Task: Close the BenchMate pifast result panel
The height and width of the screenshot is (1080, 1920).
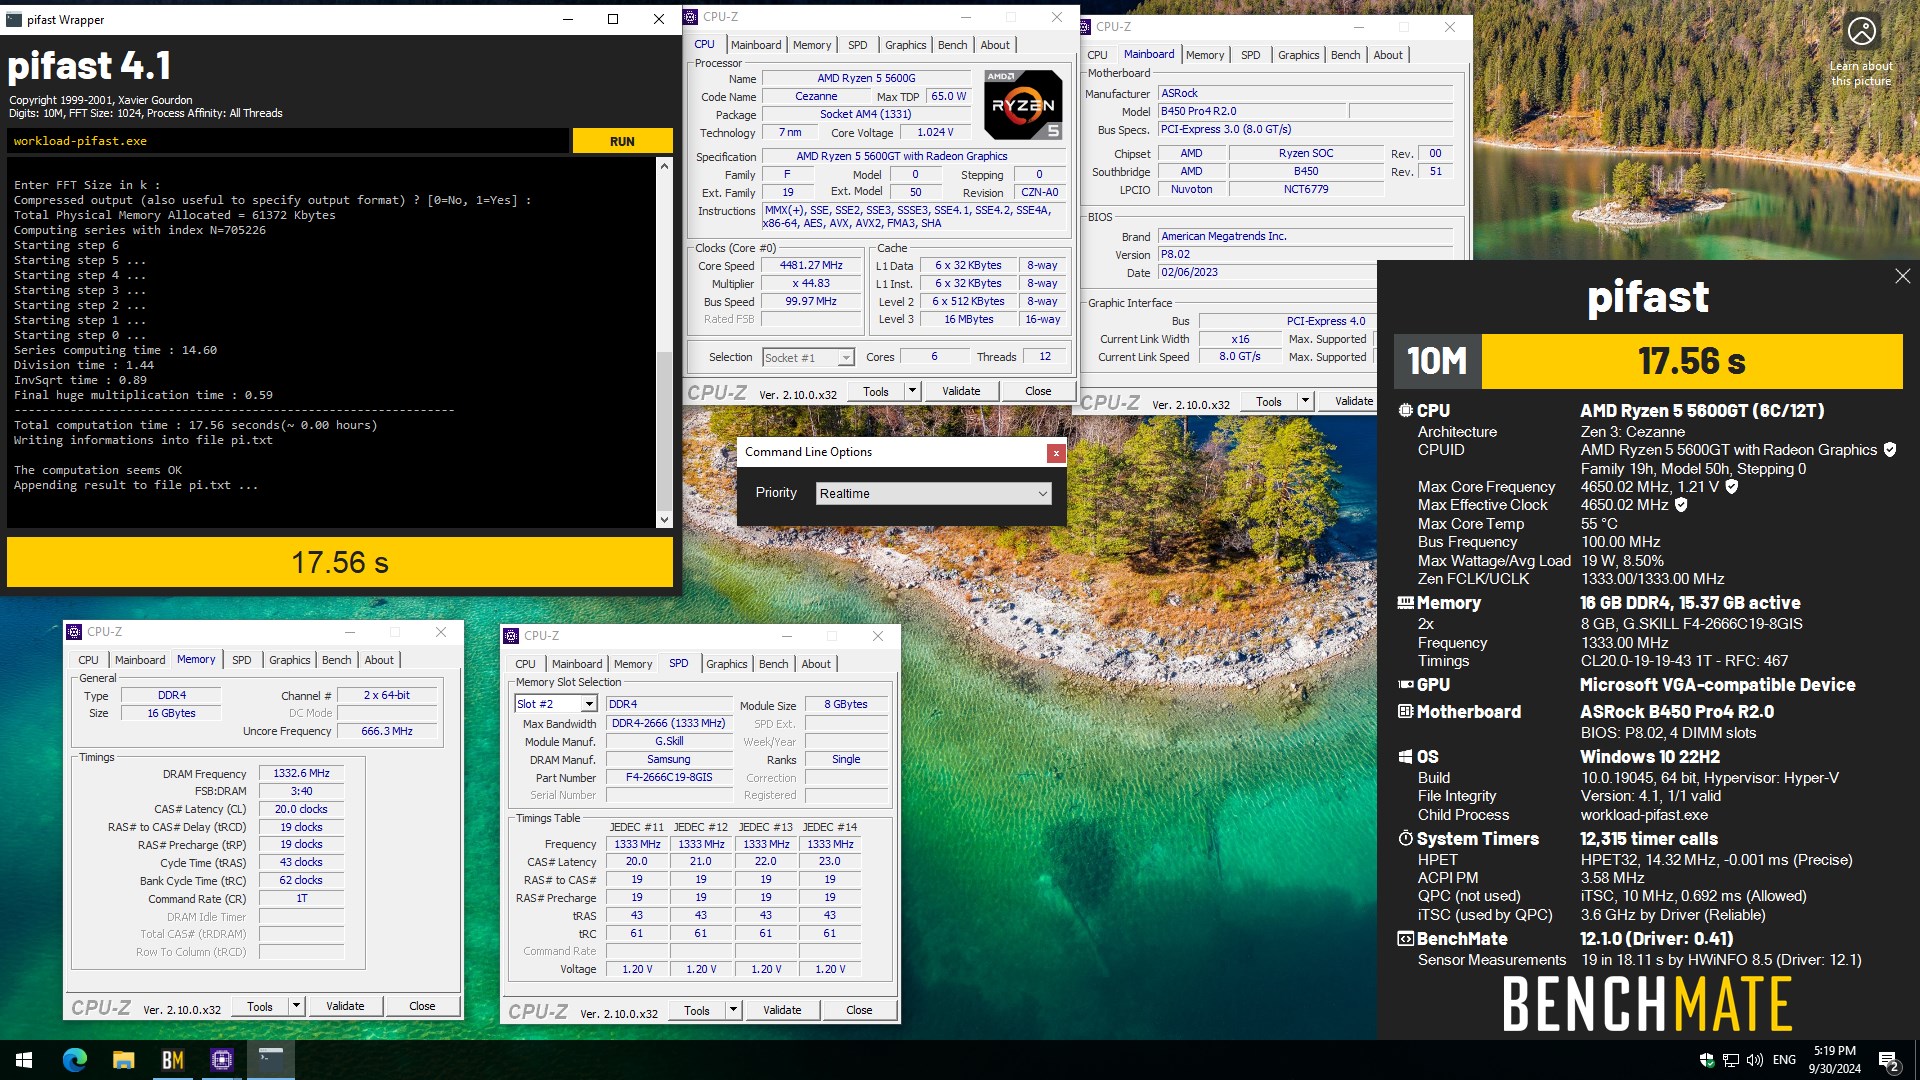Action: 1902,276
